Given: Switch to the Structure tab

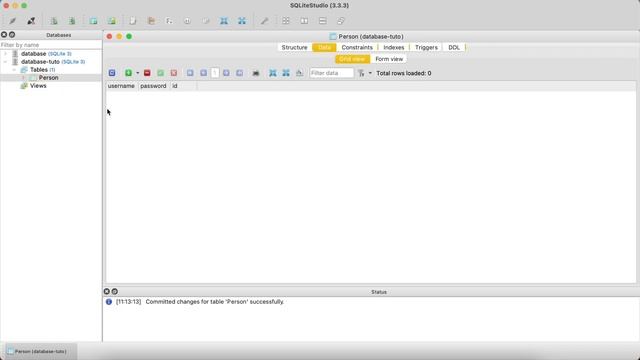Looking at the screenshot, I should (294, 47).
